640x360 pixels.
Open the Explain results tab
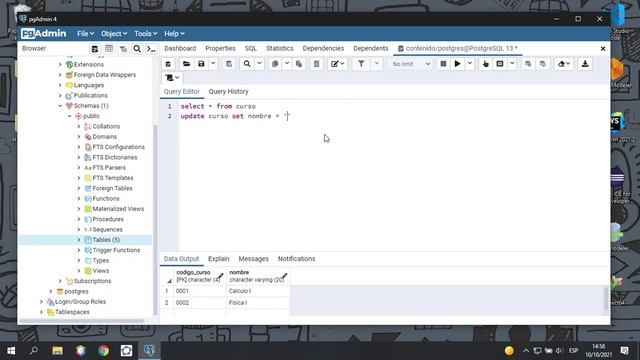[219, 259]
